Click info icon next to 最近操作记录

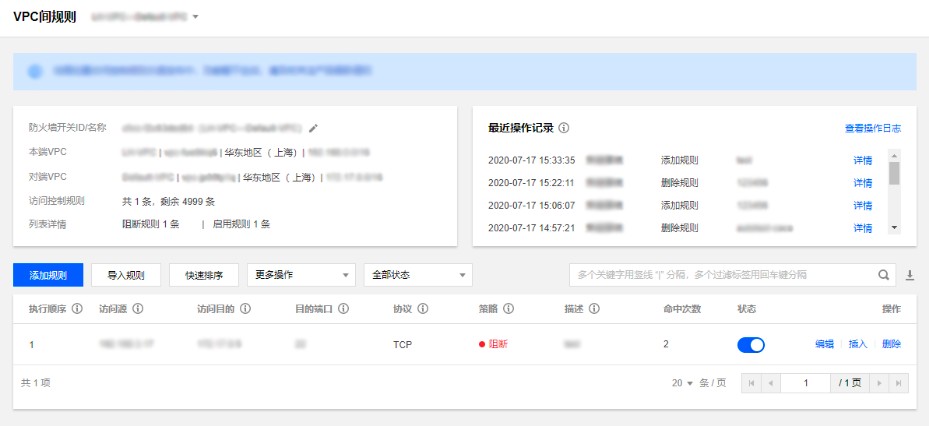[564, 128]
